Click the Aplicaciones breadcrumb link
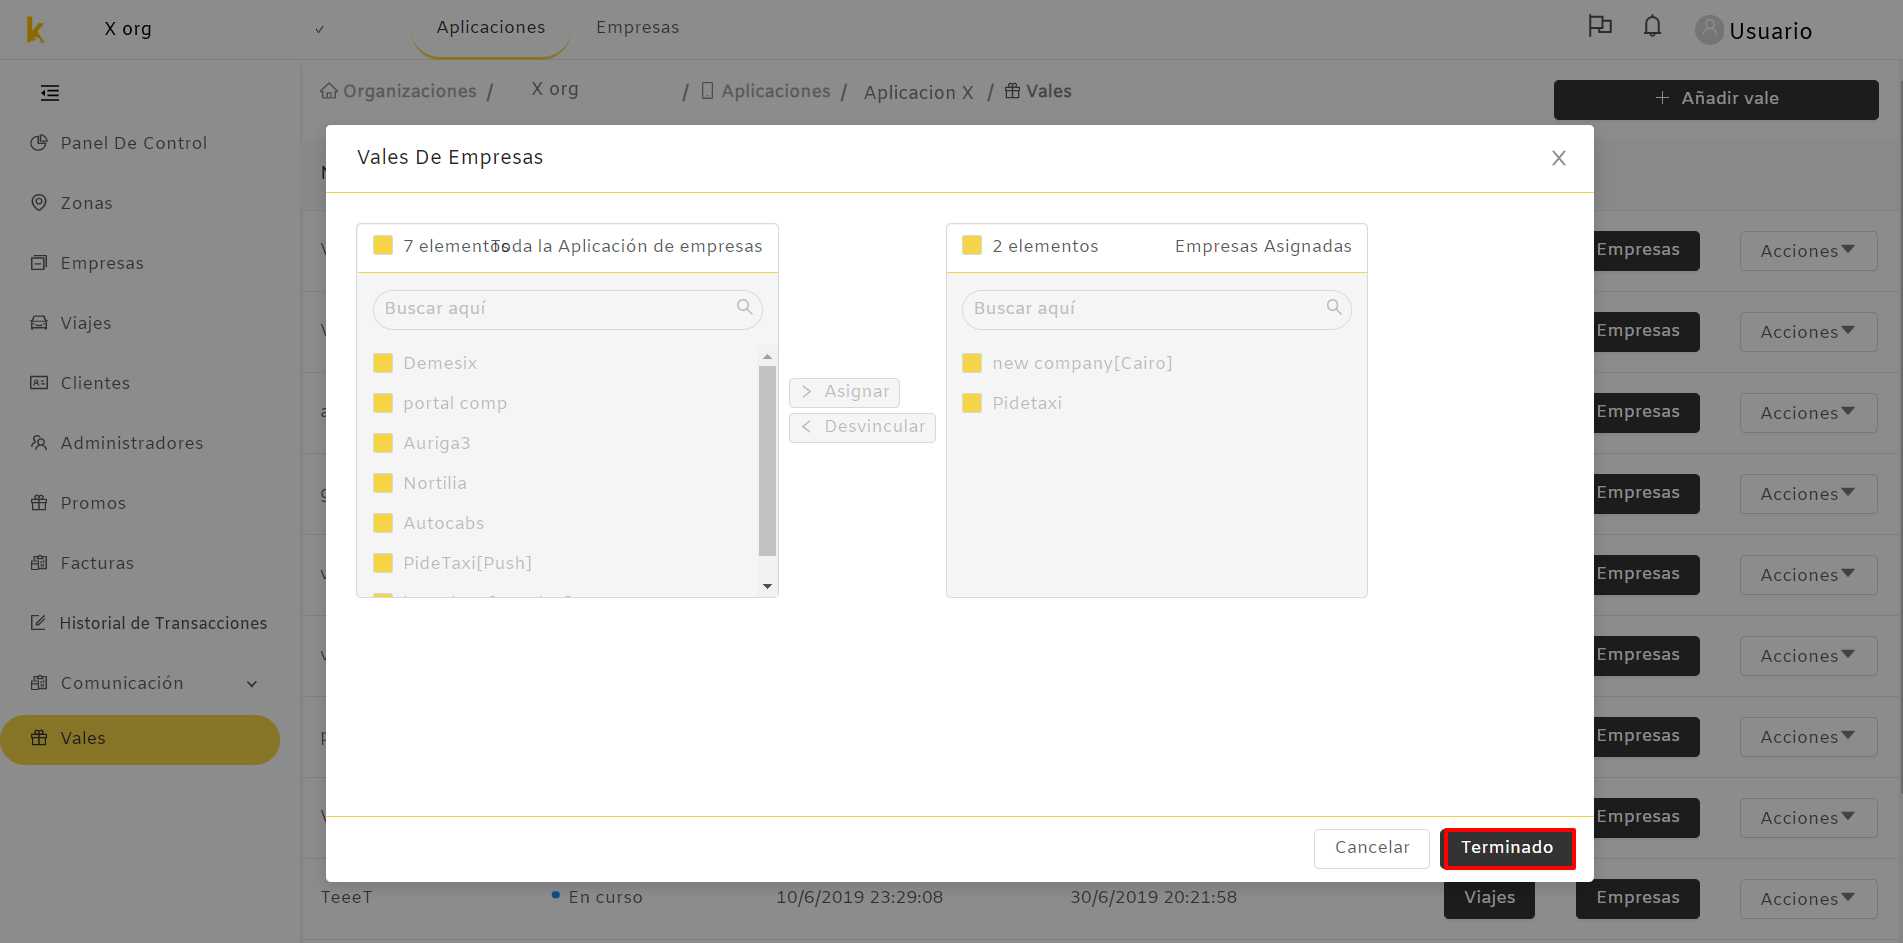 coord(776,91)
